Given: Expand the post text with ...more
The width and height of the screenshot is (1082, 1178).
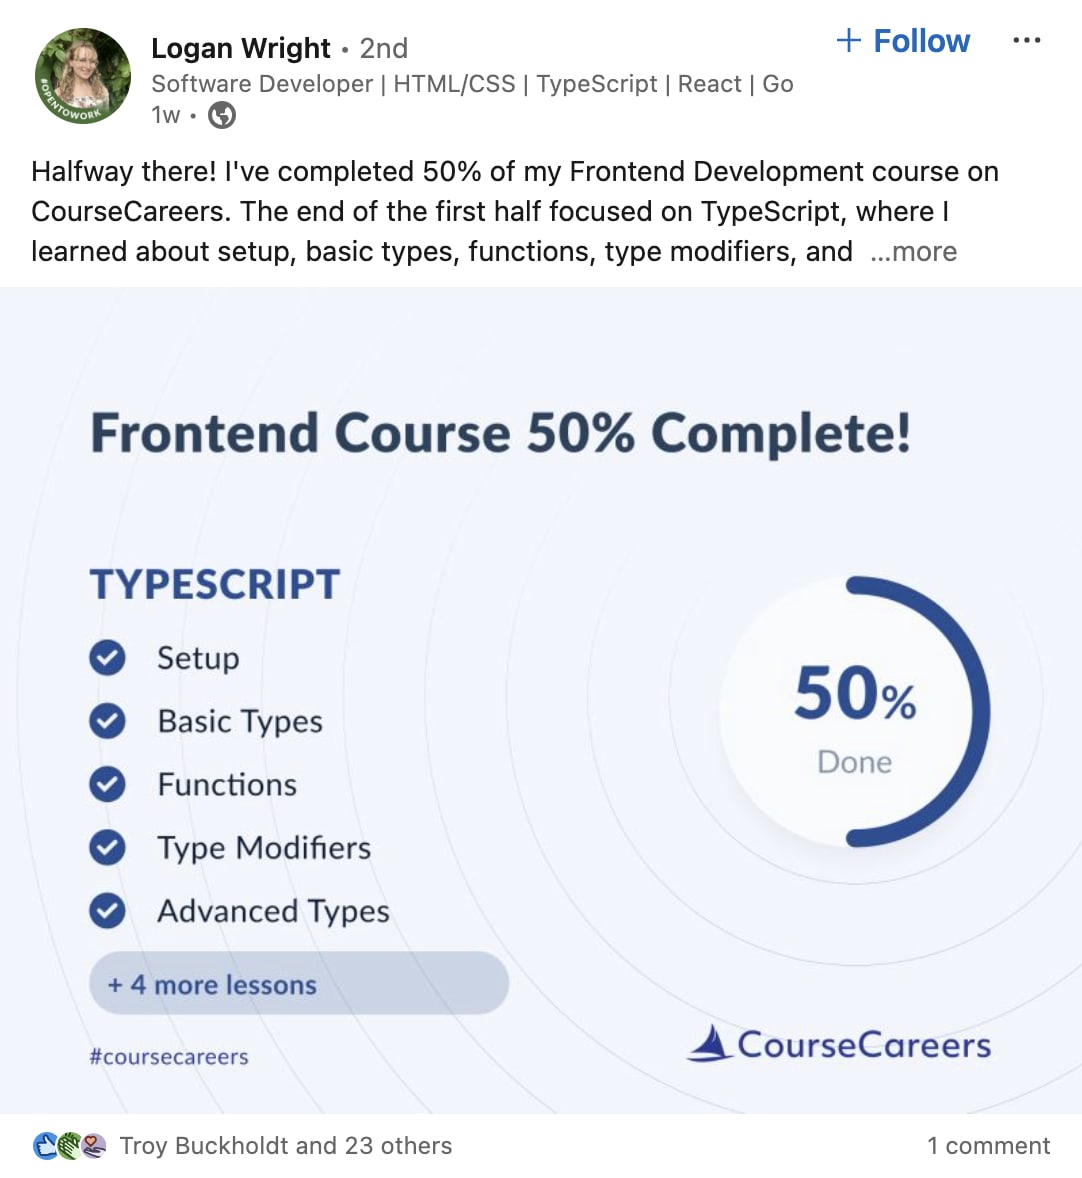Looking at the screenshot, I should (914, 252).
